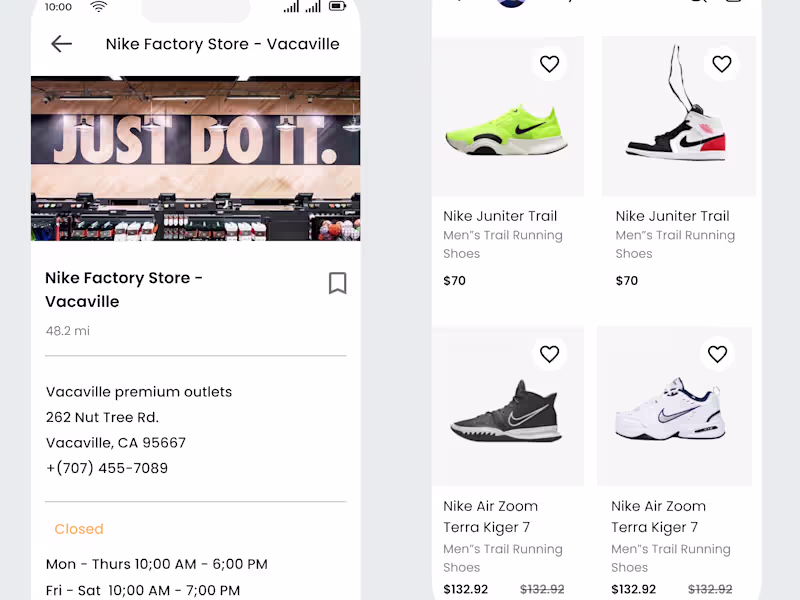
Task: Tap the Just Do It store banner photo
Action: tap(196, 158)
